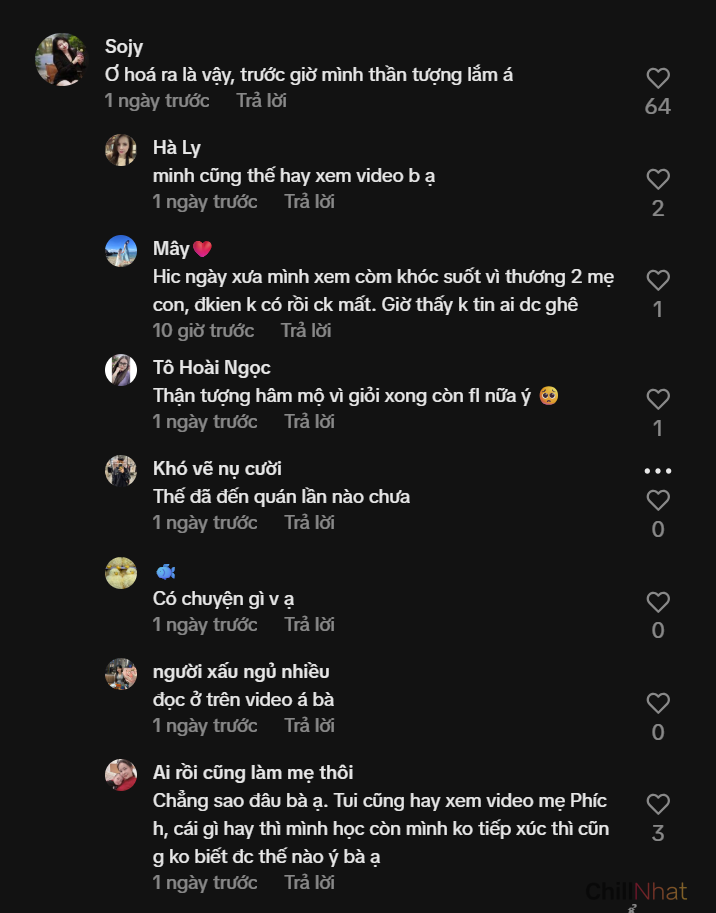Open Hà Ly's avatar
The height and width of the screenshot is (913, 716).
click(x=121, y=150)
